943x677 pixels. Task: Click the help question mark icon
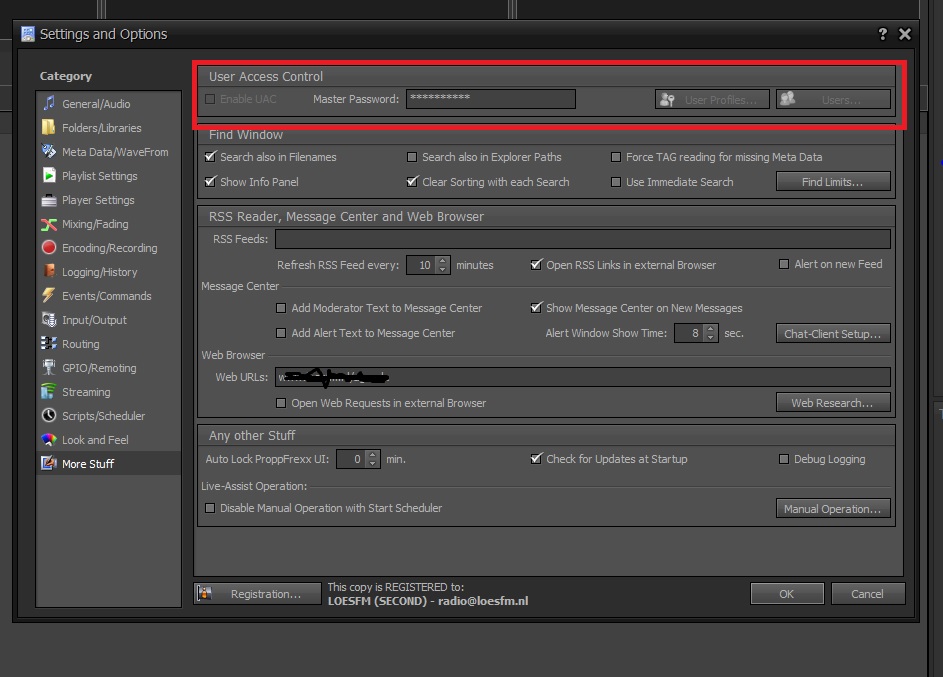[882, 34]
